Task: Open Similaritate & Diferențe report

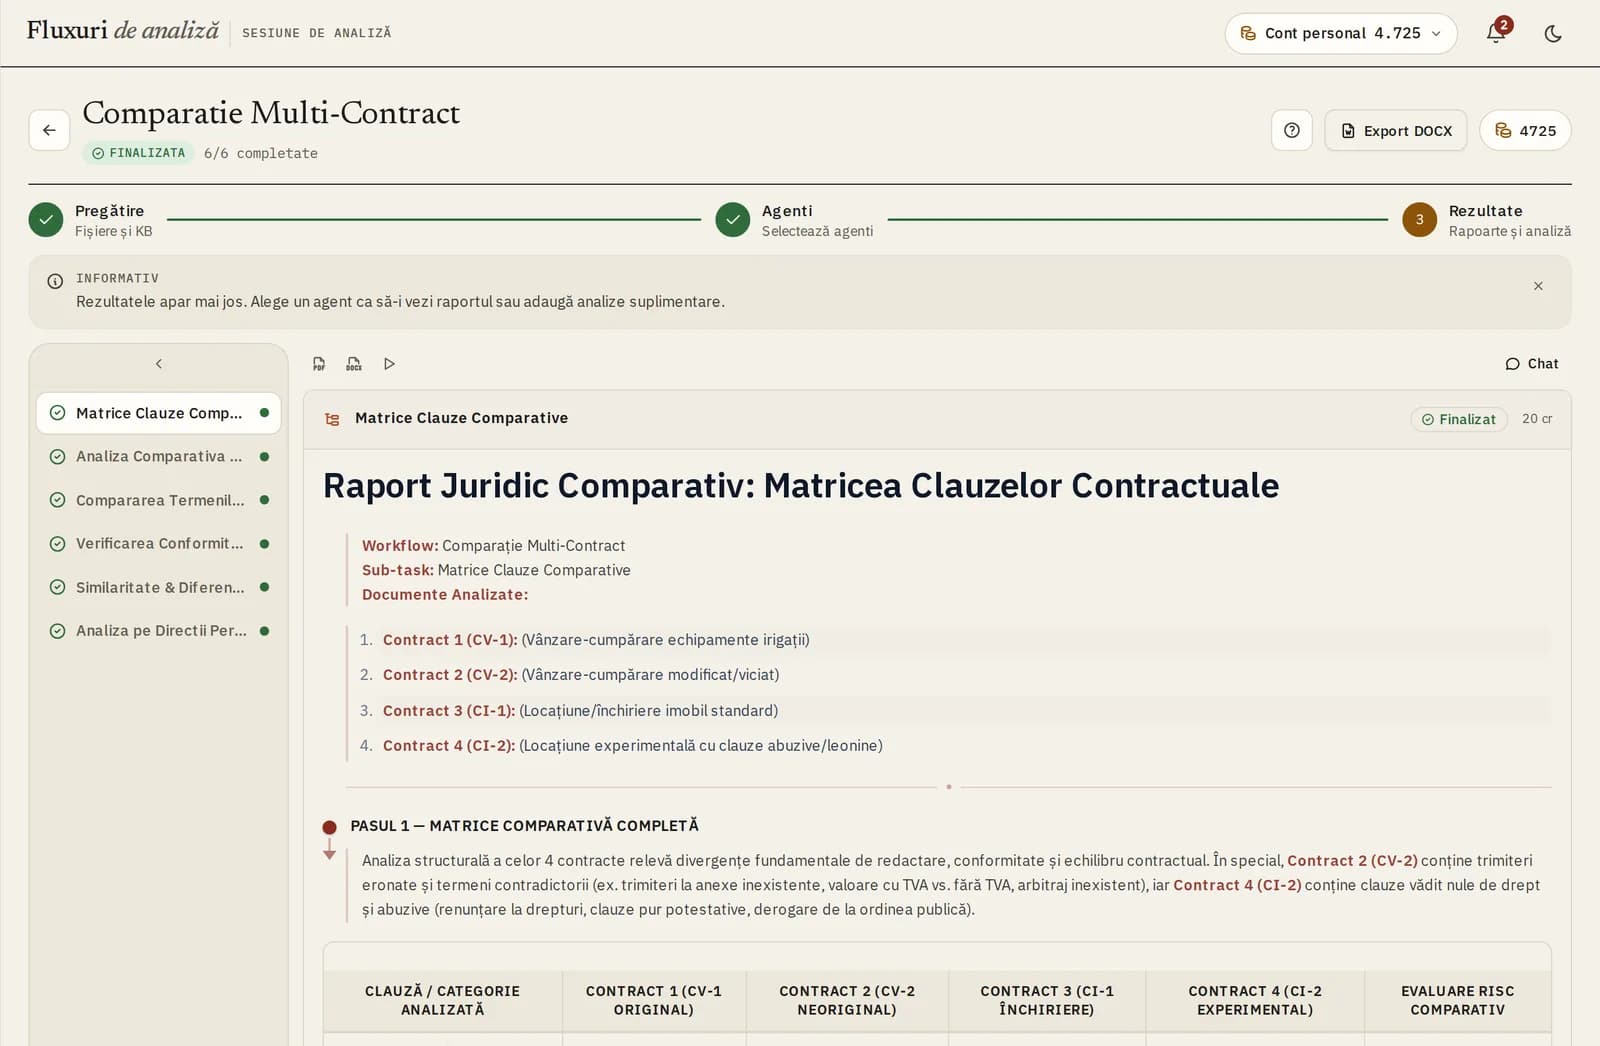Action: 159,587
